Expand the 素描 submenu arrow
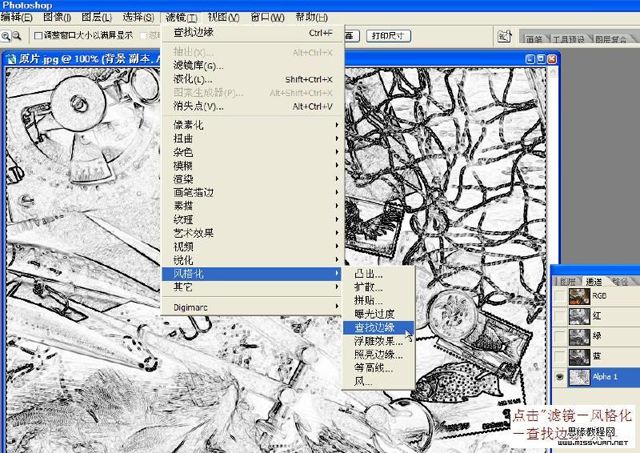The image size is (640, 453). (337, 206)
